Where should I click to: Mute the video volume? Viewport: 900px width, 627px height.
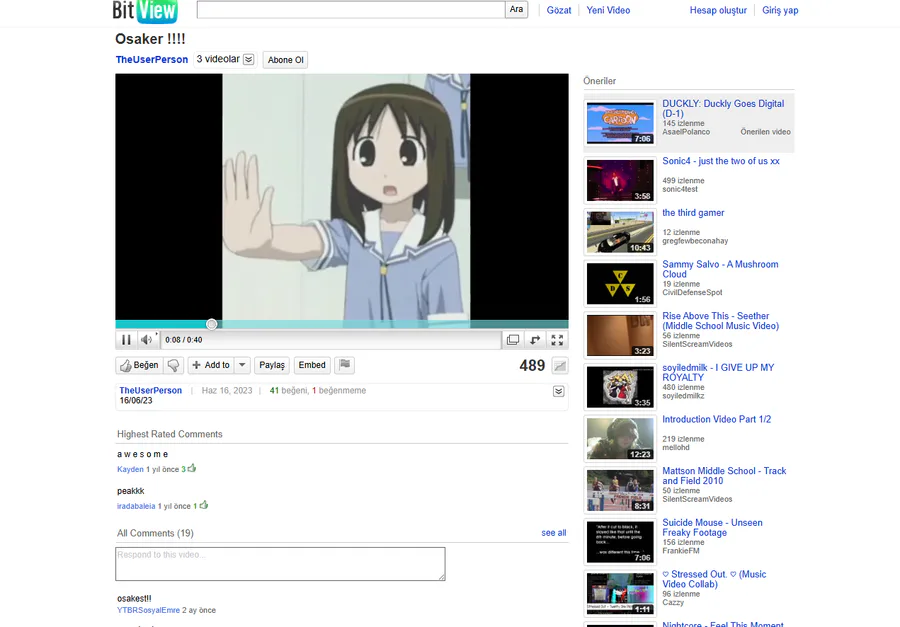(x=147, y=340)
